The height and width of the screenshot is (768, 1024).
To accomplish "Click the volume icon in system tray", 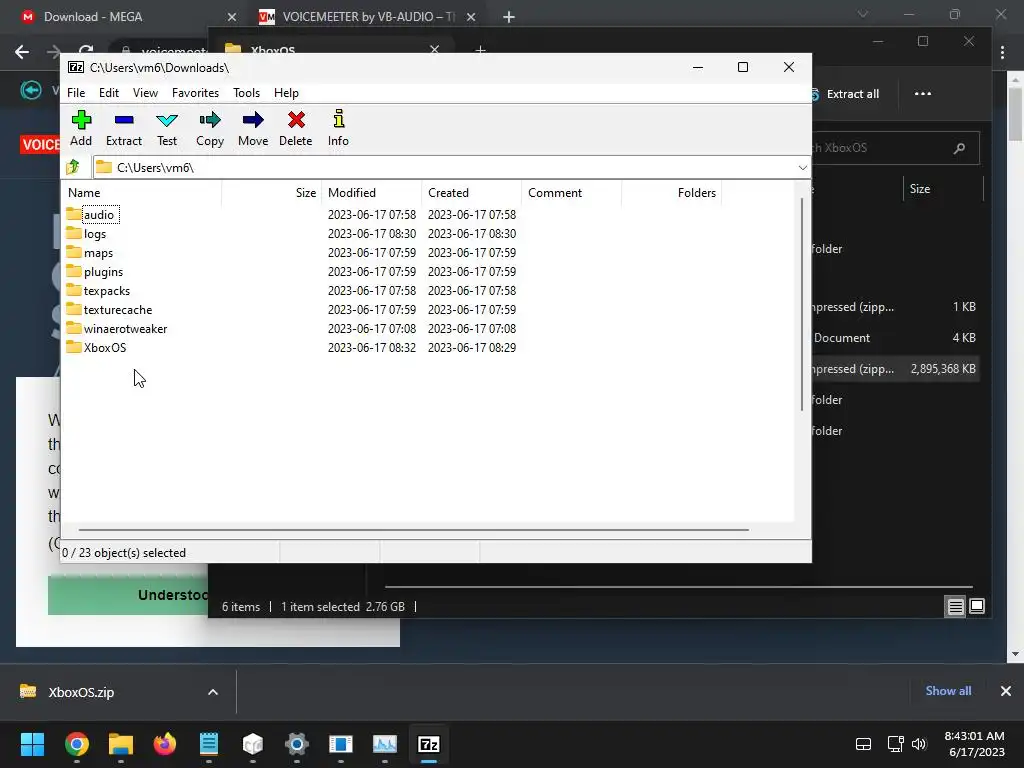I will [920, 744].
